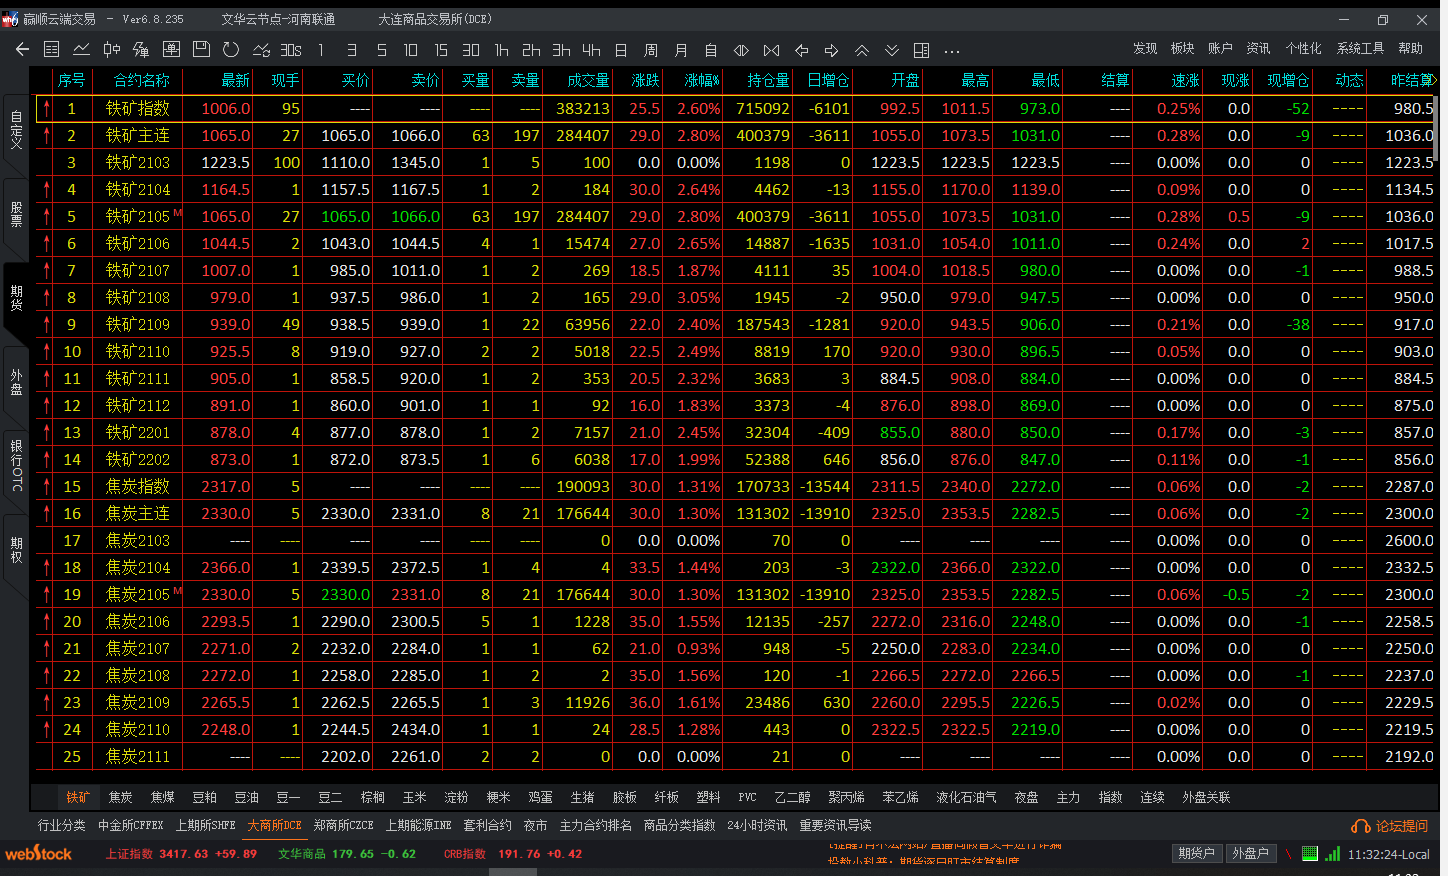Select the 玉米 commodity tab

(x=415, y=797)
